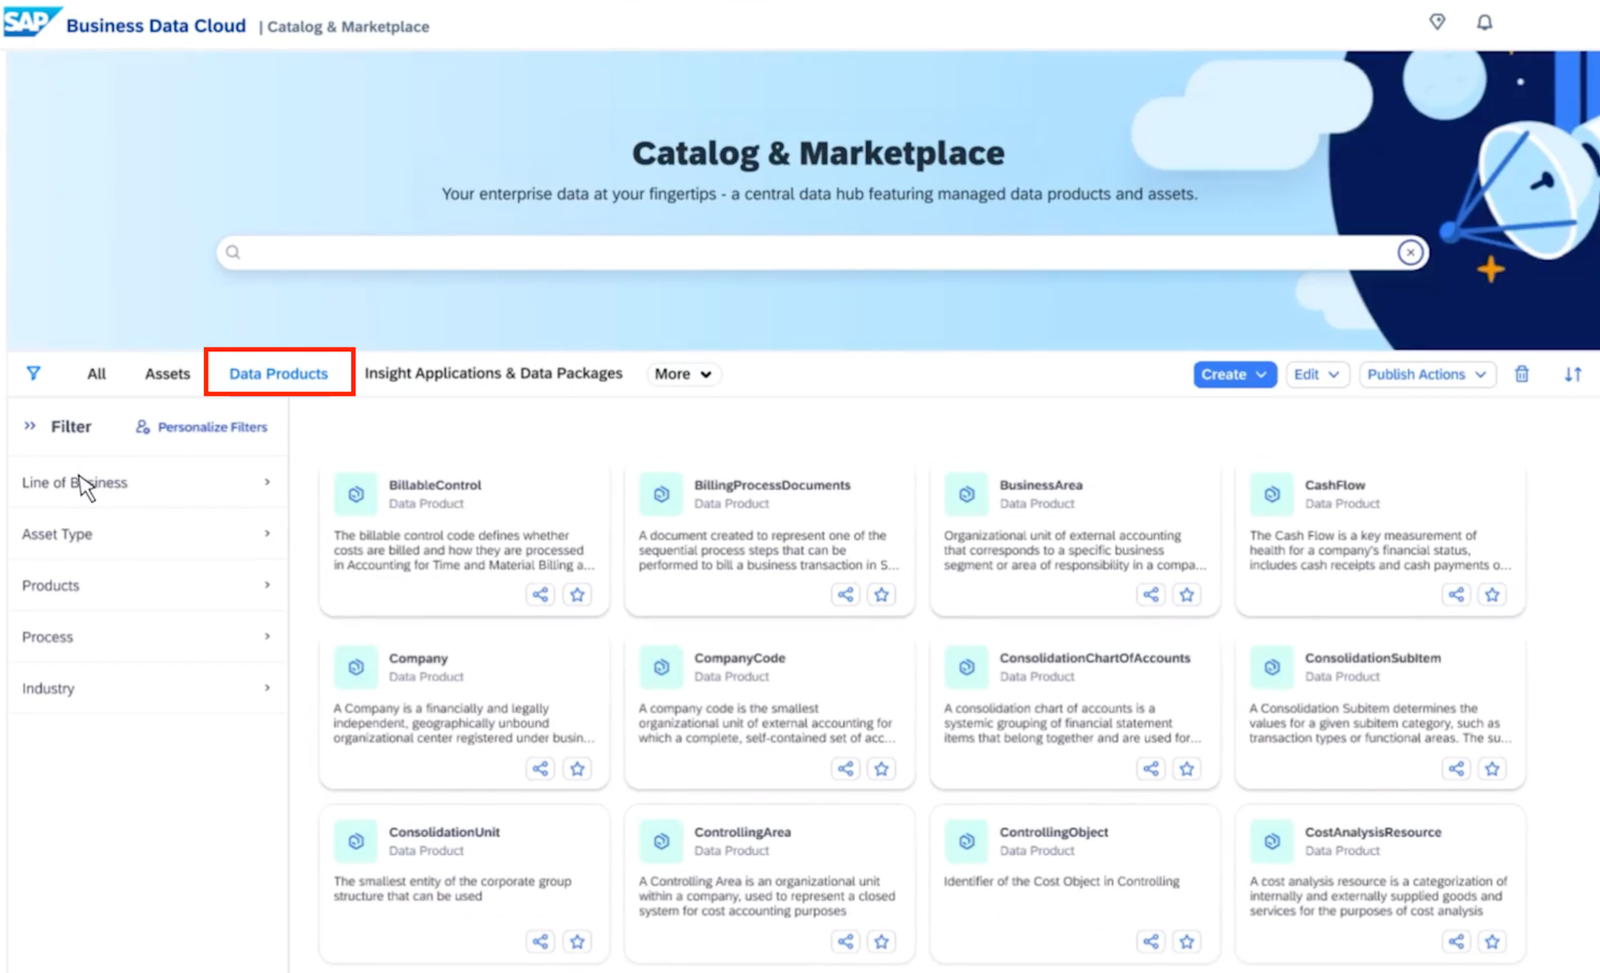Switch to the Assets tab
Screen dimensions: 1600x973
(x=167, y=373)
